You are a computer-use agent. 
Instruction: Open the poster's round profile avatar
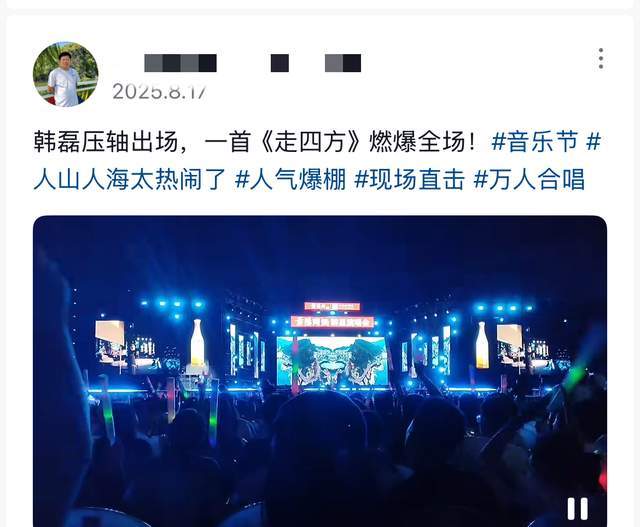pos(65,74)
